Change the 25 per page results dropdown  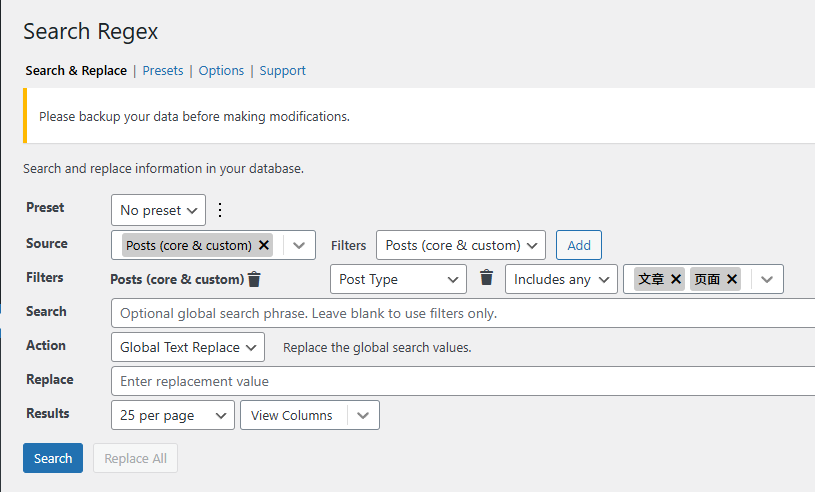click(x=172, y=416)
